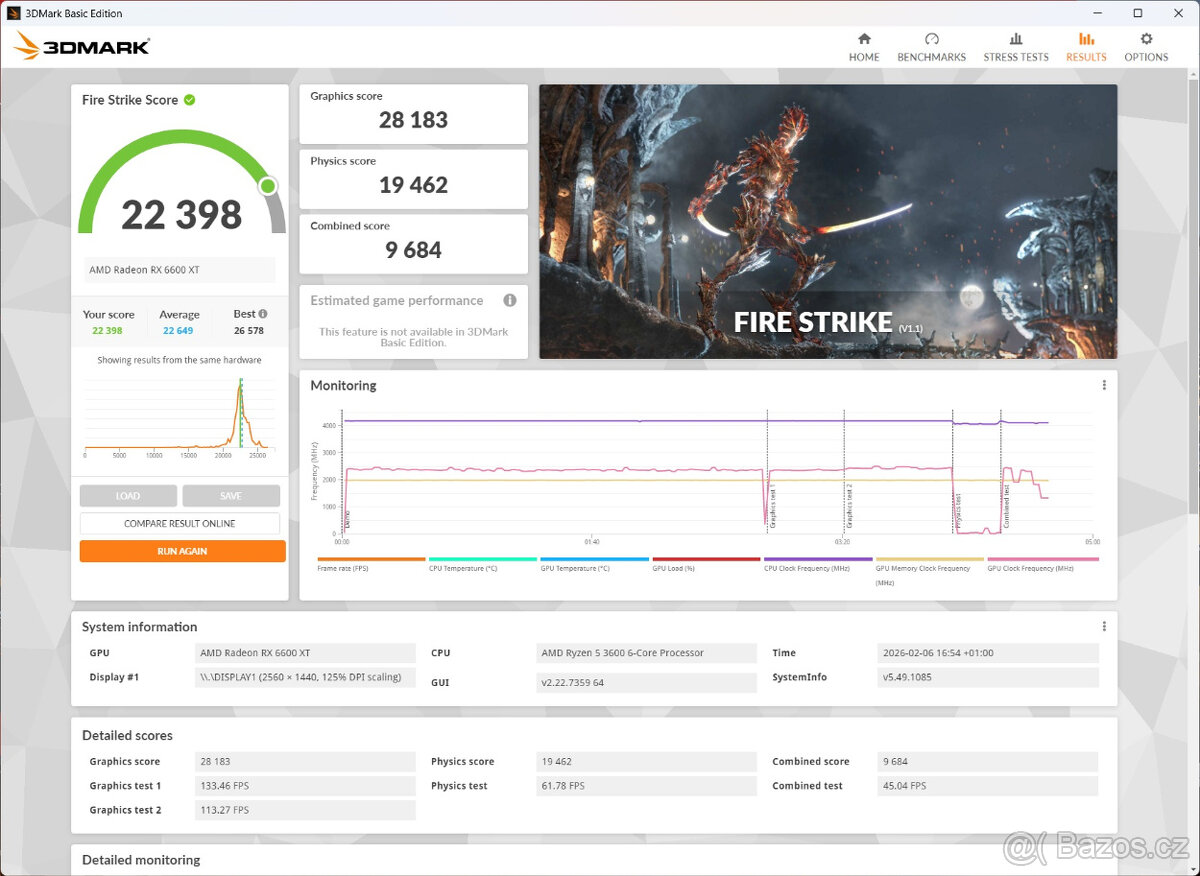Click the info icon beside Estimated game performance
The height and width of the screenshot is (876, 1200).
(510, 300)
